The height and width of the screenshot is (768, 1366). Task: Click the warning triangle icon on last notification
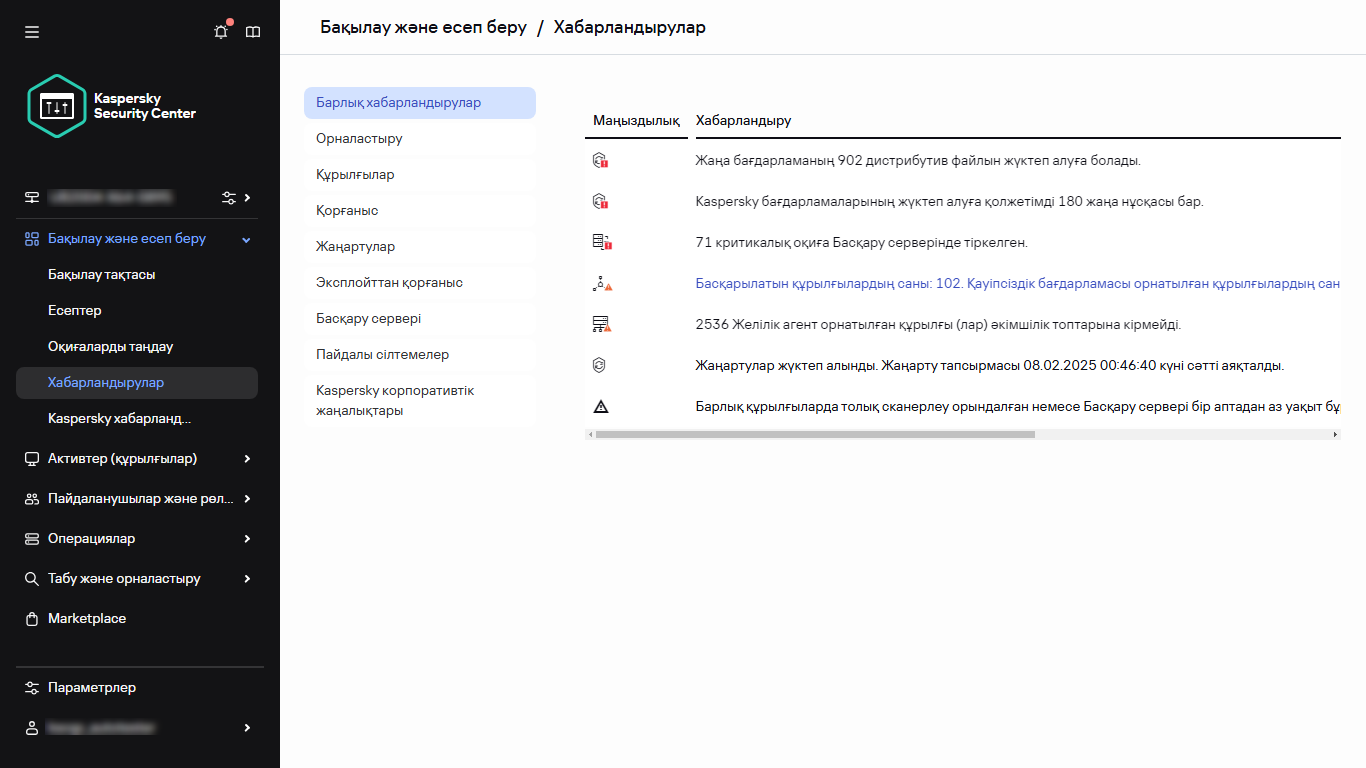point(599,406)
